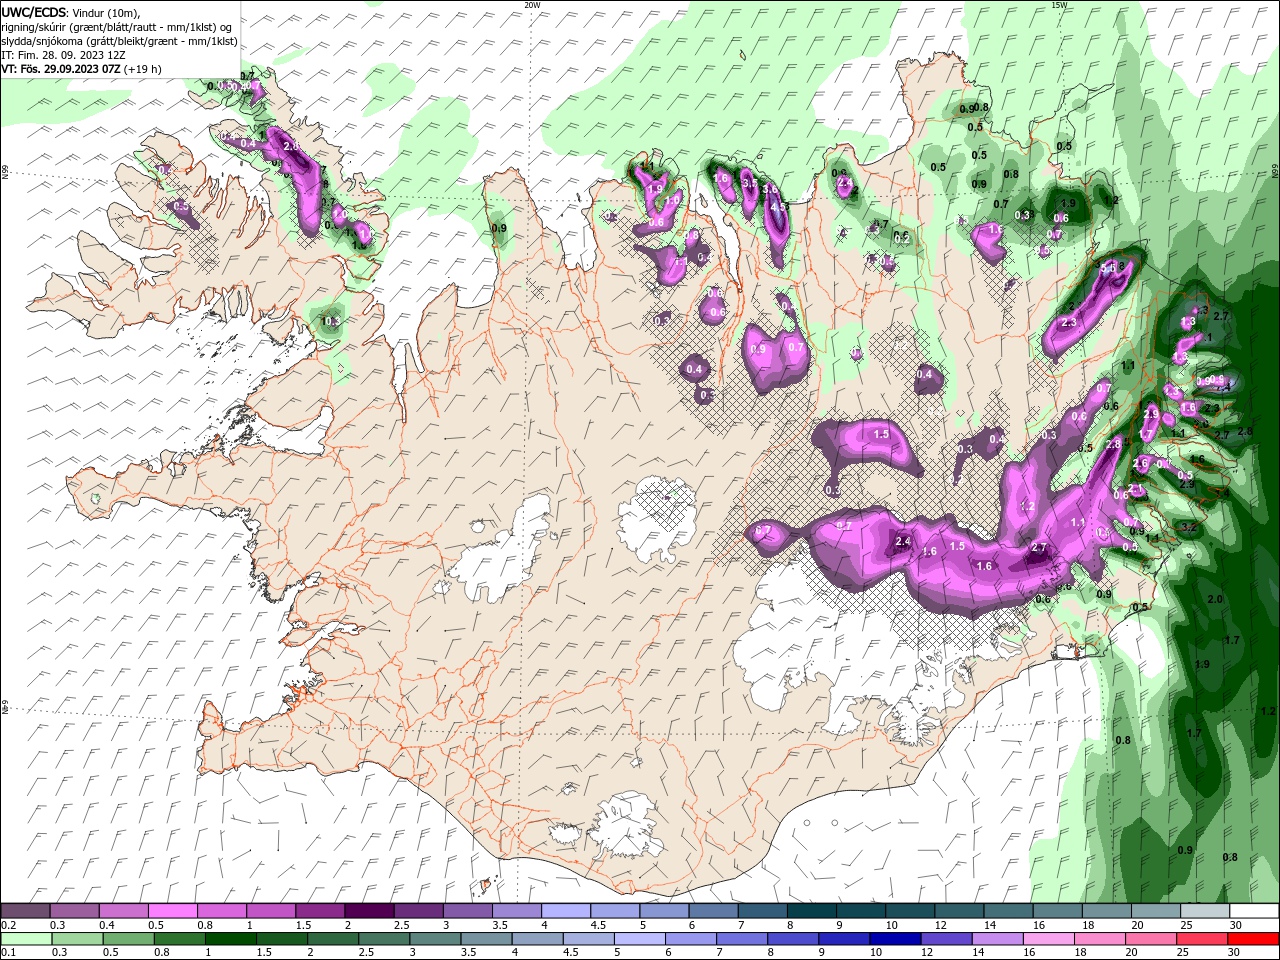Pick the 20 hot pink swatch, lower legend row
The width and height of the screenshot is (1280, 960).
coord(1151,939)
